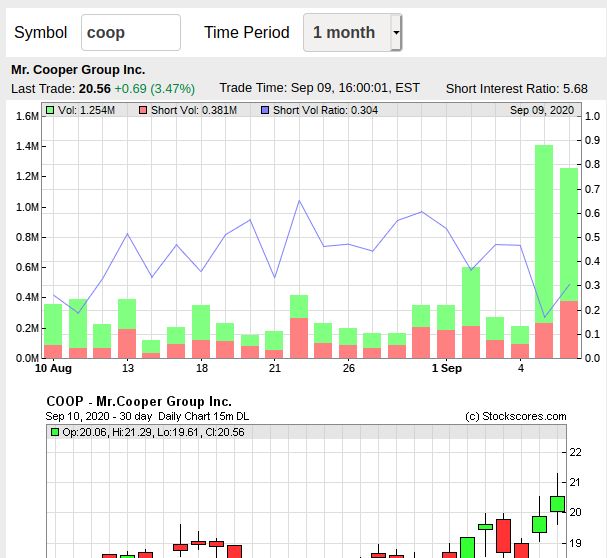Click the Mr. Cooper Group Inc. heading
The height and width of the screenshot is (558, 607).
coord(78,70)
